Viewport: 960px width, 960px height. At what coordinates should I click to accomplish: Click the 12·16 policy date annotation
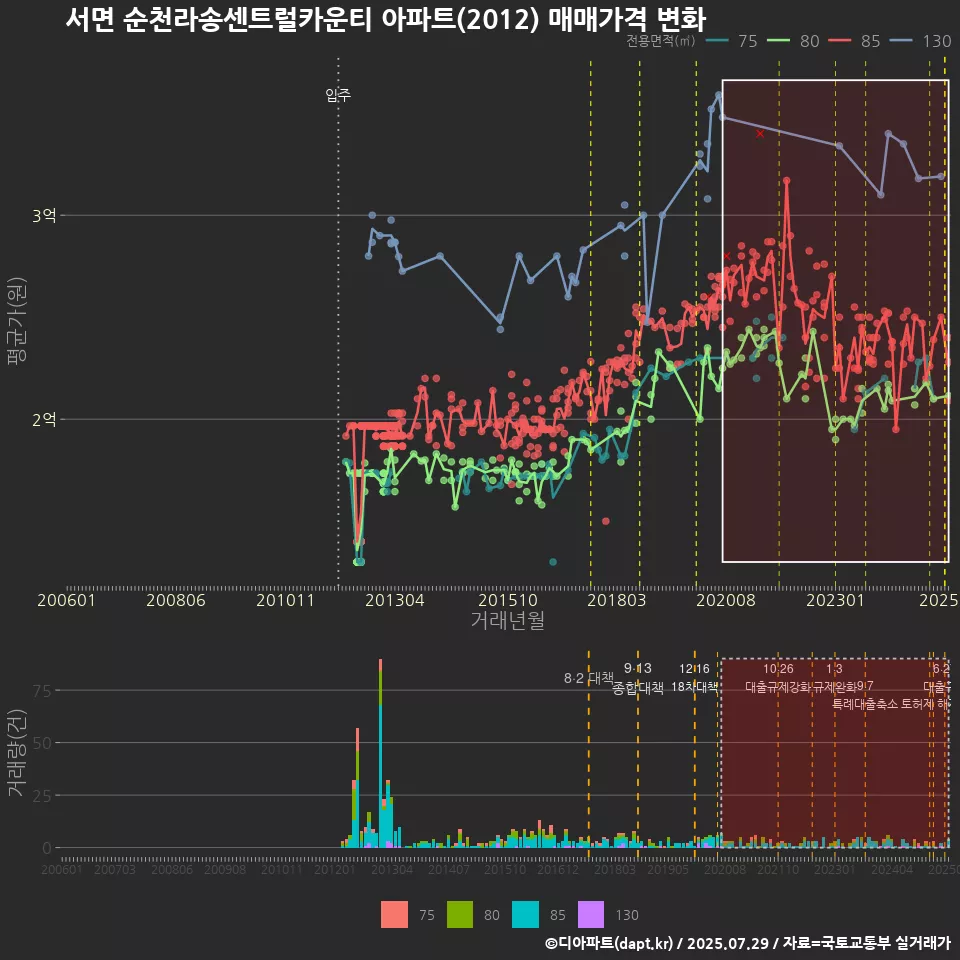[x=694, y=669]
